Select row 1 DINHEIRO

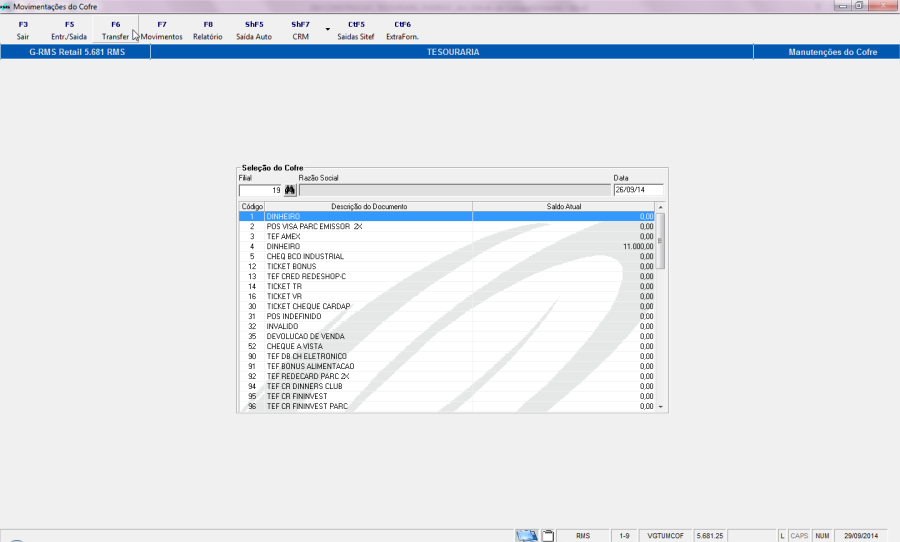point(447,216)
